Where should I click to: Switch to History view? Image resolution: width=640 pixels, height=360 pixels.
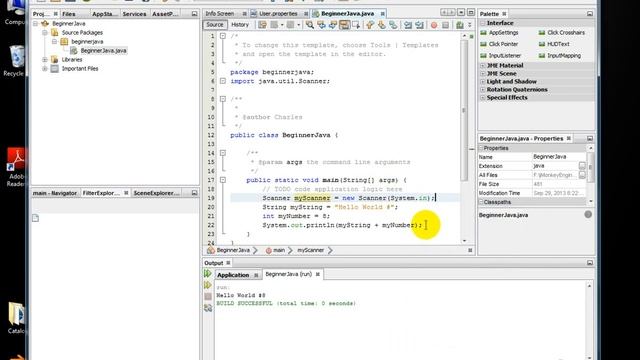pyautogui.click(x=240, y=24)
